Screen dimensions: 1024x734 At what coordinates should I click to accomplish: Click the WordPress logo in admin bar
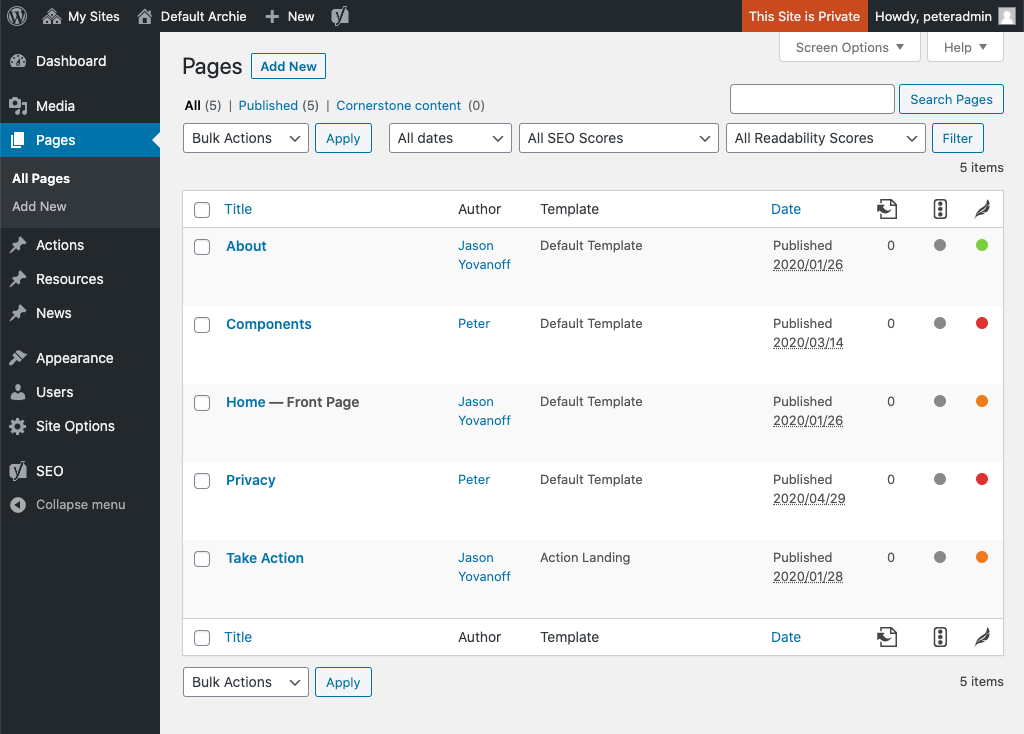17,16
